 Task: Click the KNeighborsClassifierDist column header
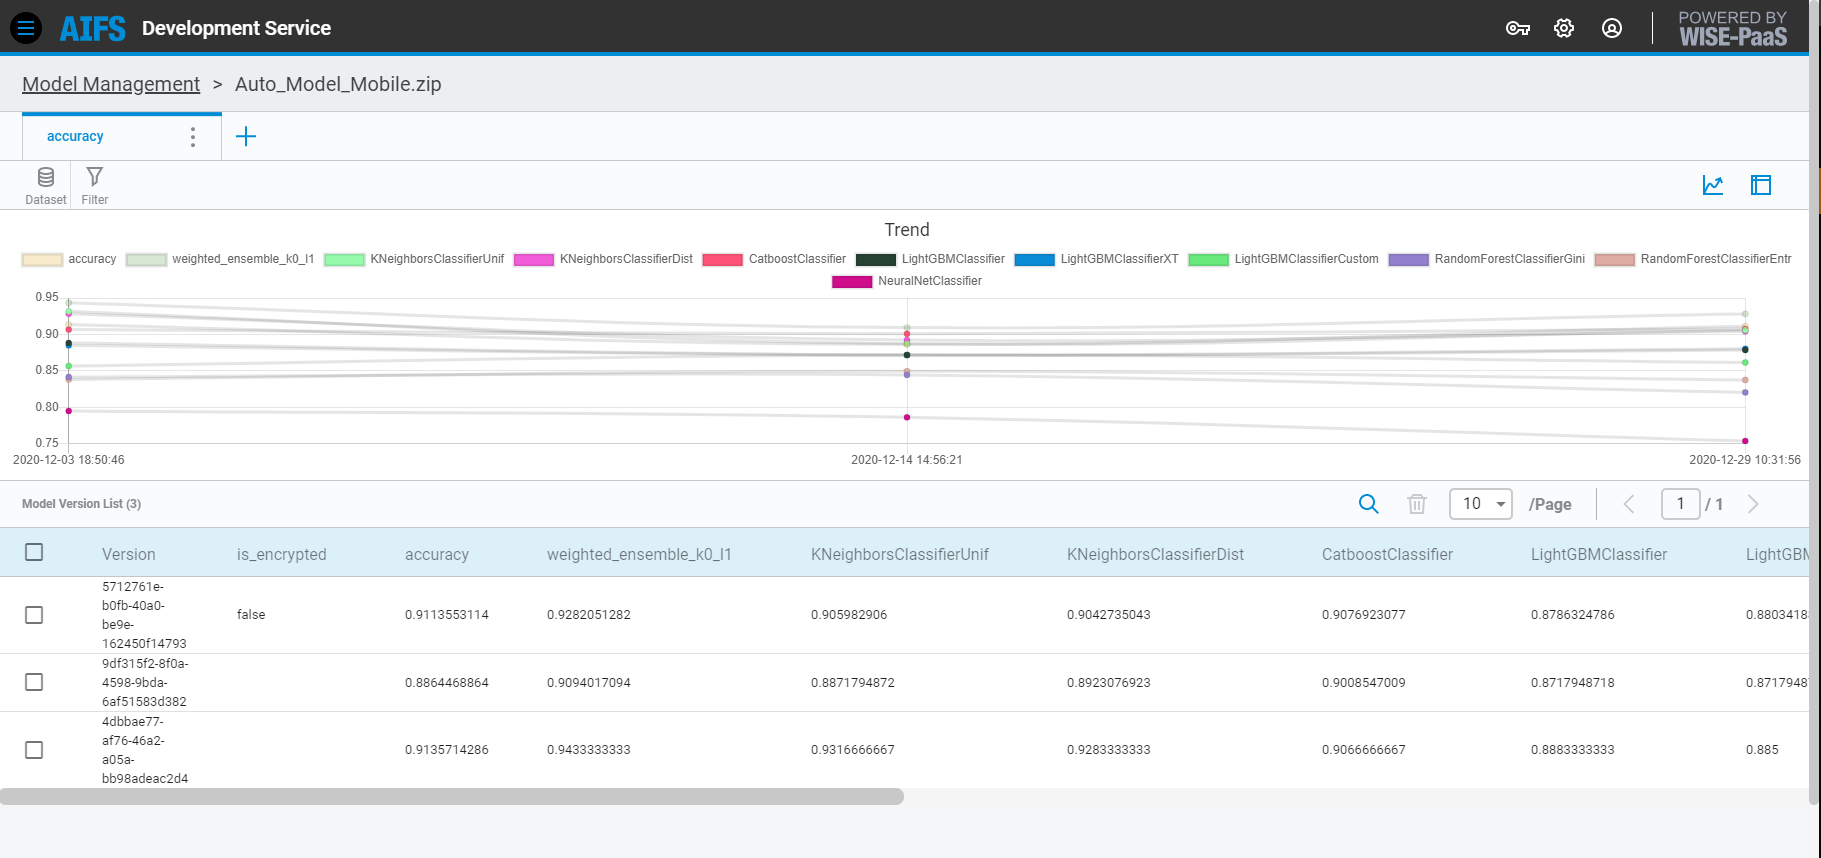coord(1156,554)
